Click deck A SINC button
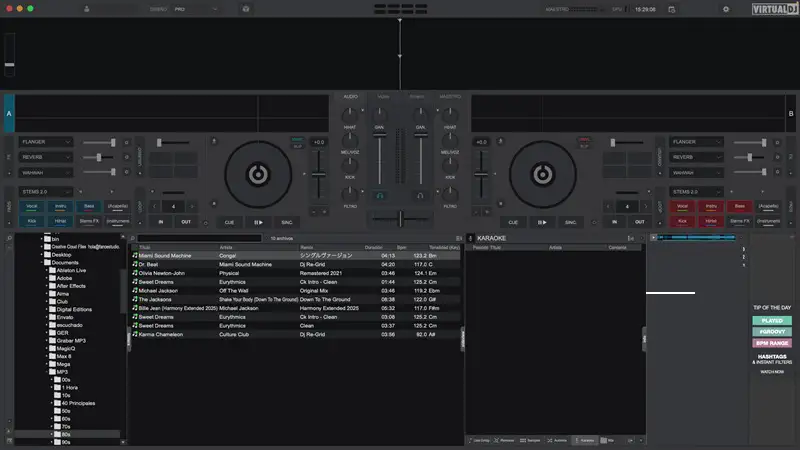Image resolution: width=800 pixels, height=450 pixels. pos(287,222)
